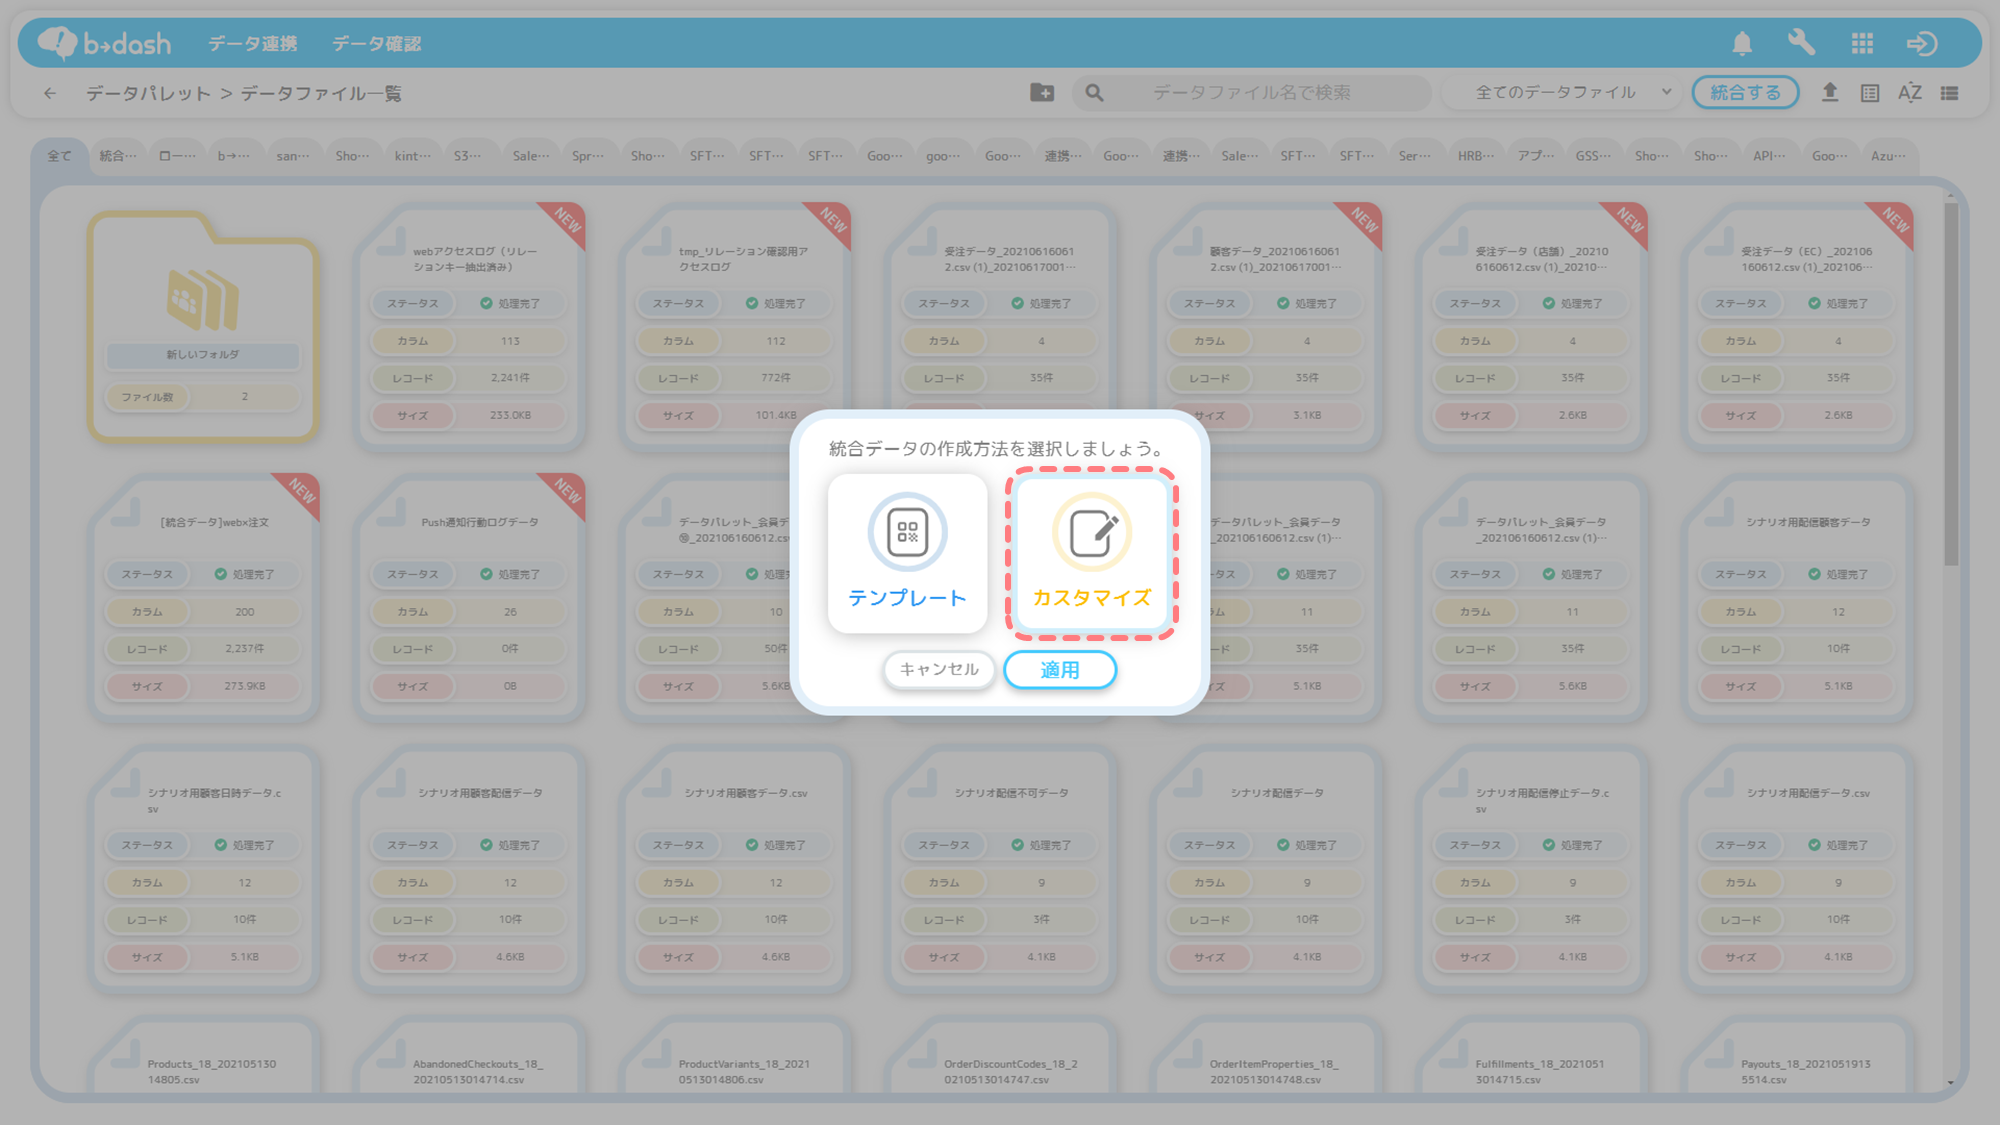Open the シナリオ用顧客配信データ card
Image resolution: width=2000 pixels, height=1125 pixels.
tap(469, 868)
